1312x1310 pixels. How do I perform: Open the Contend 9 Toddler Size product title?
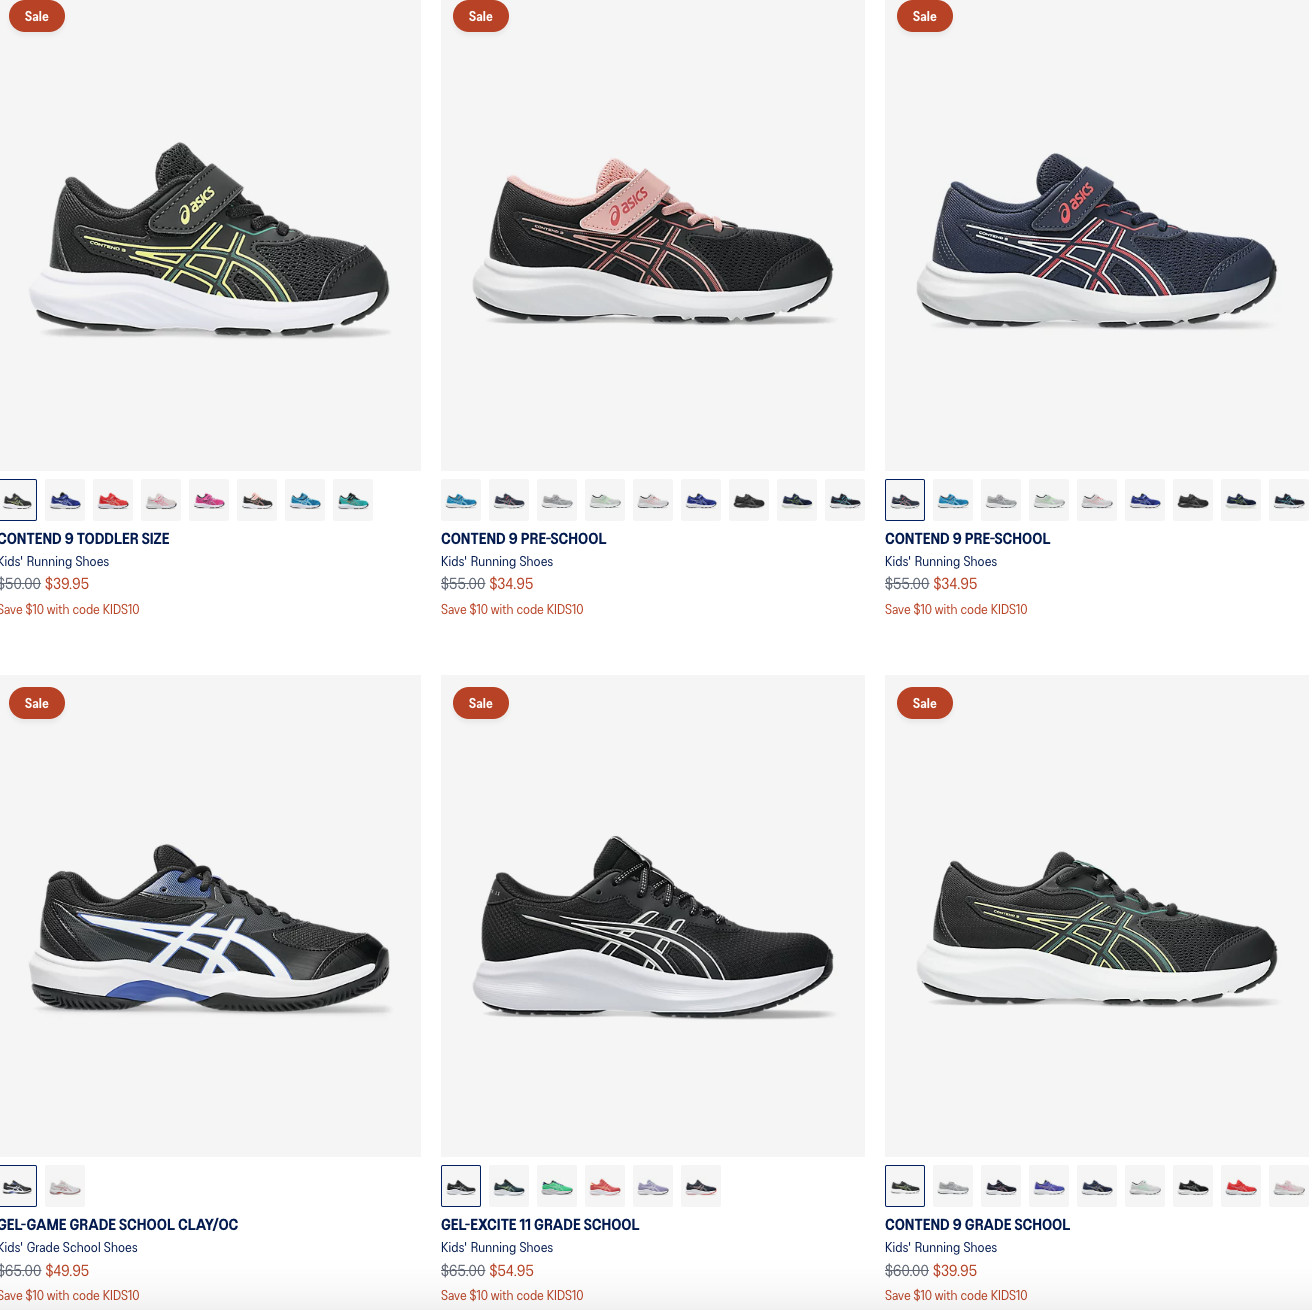pos(84,538)
